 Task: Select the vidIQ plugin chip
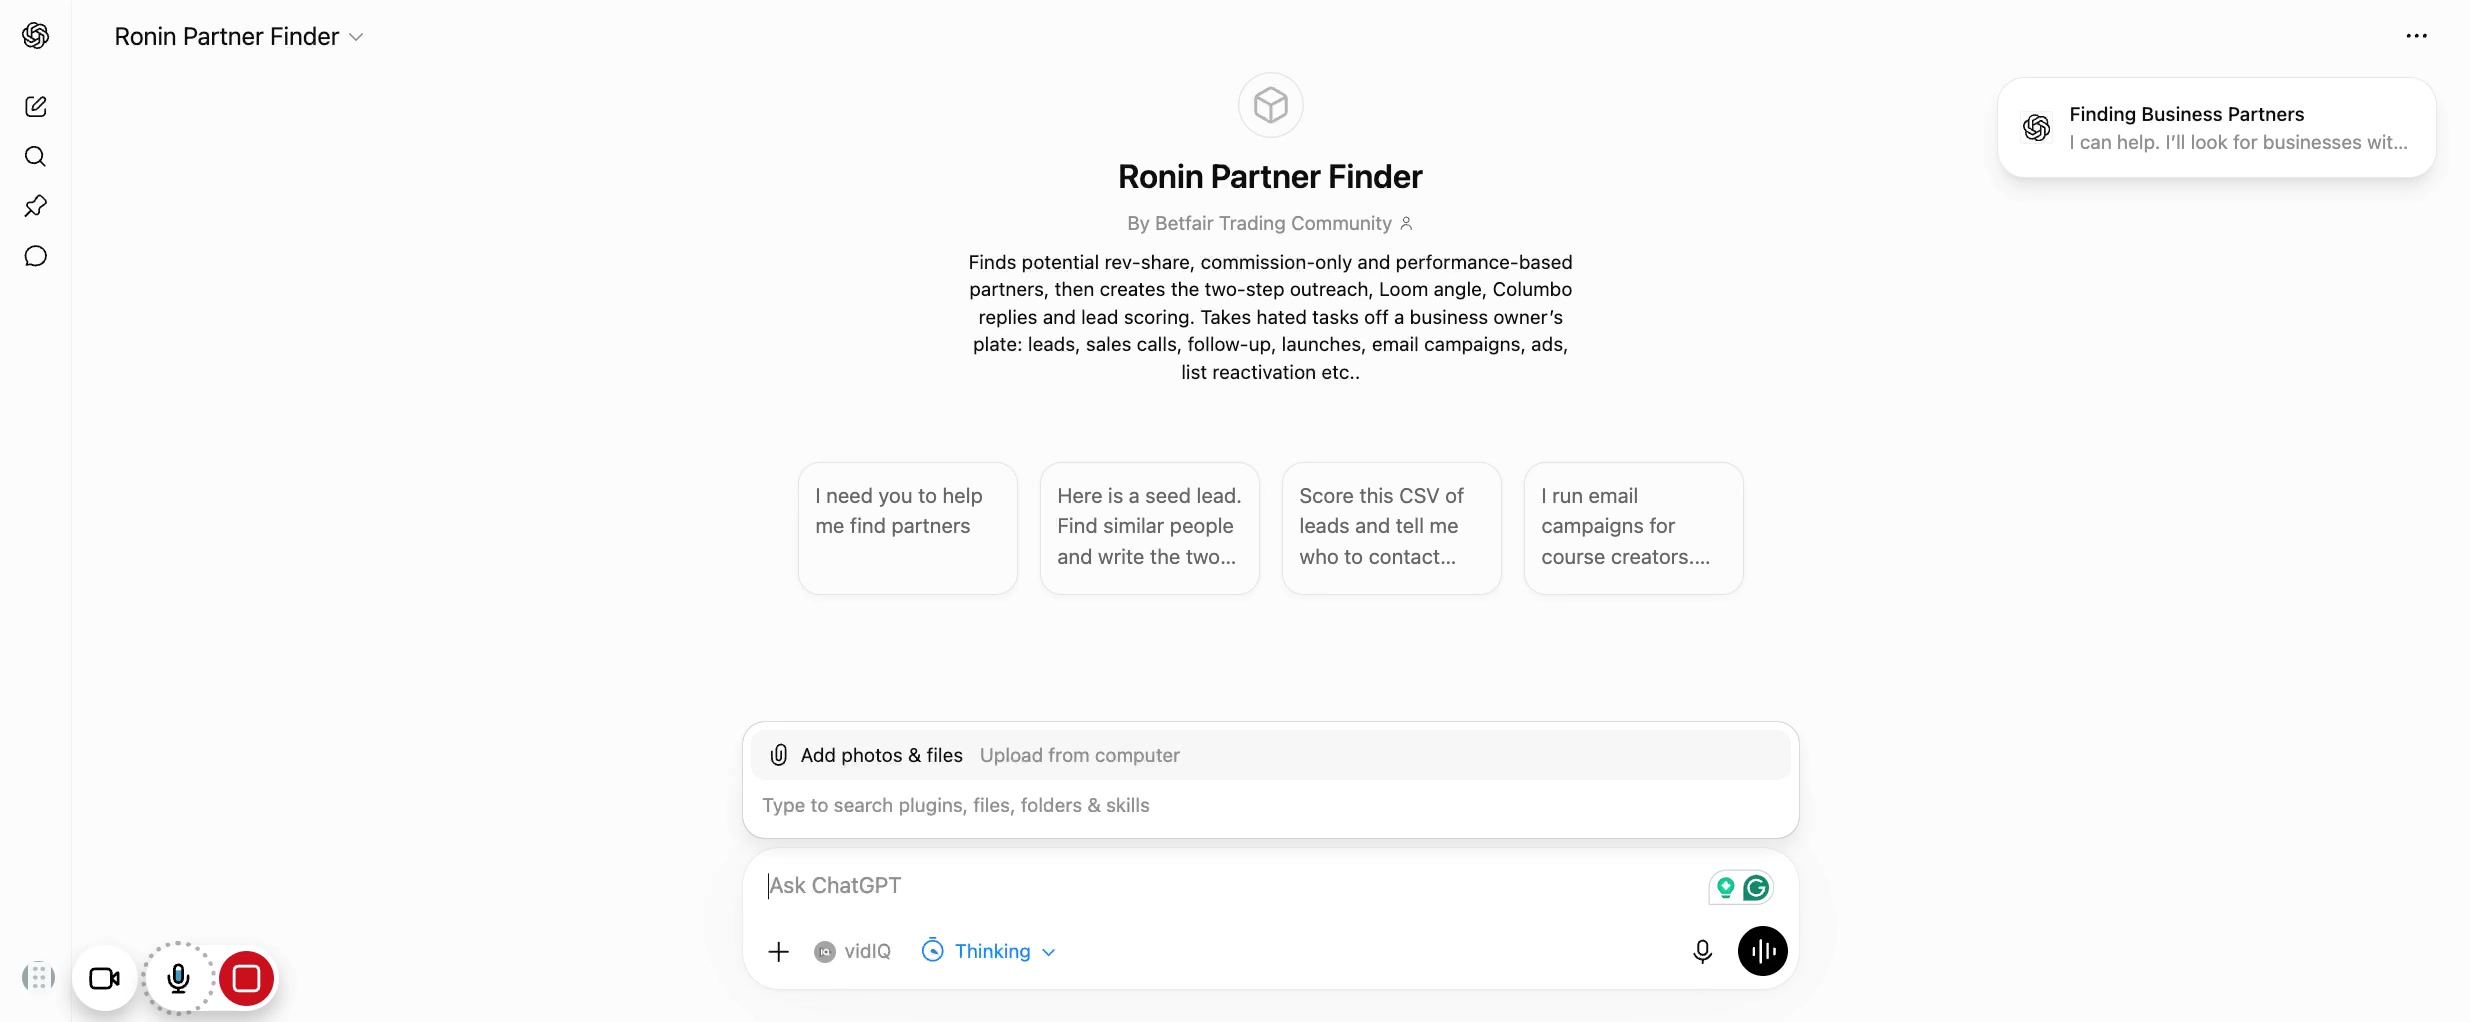[852, 951]
